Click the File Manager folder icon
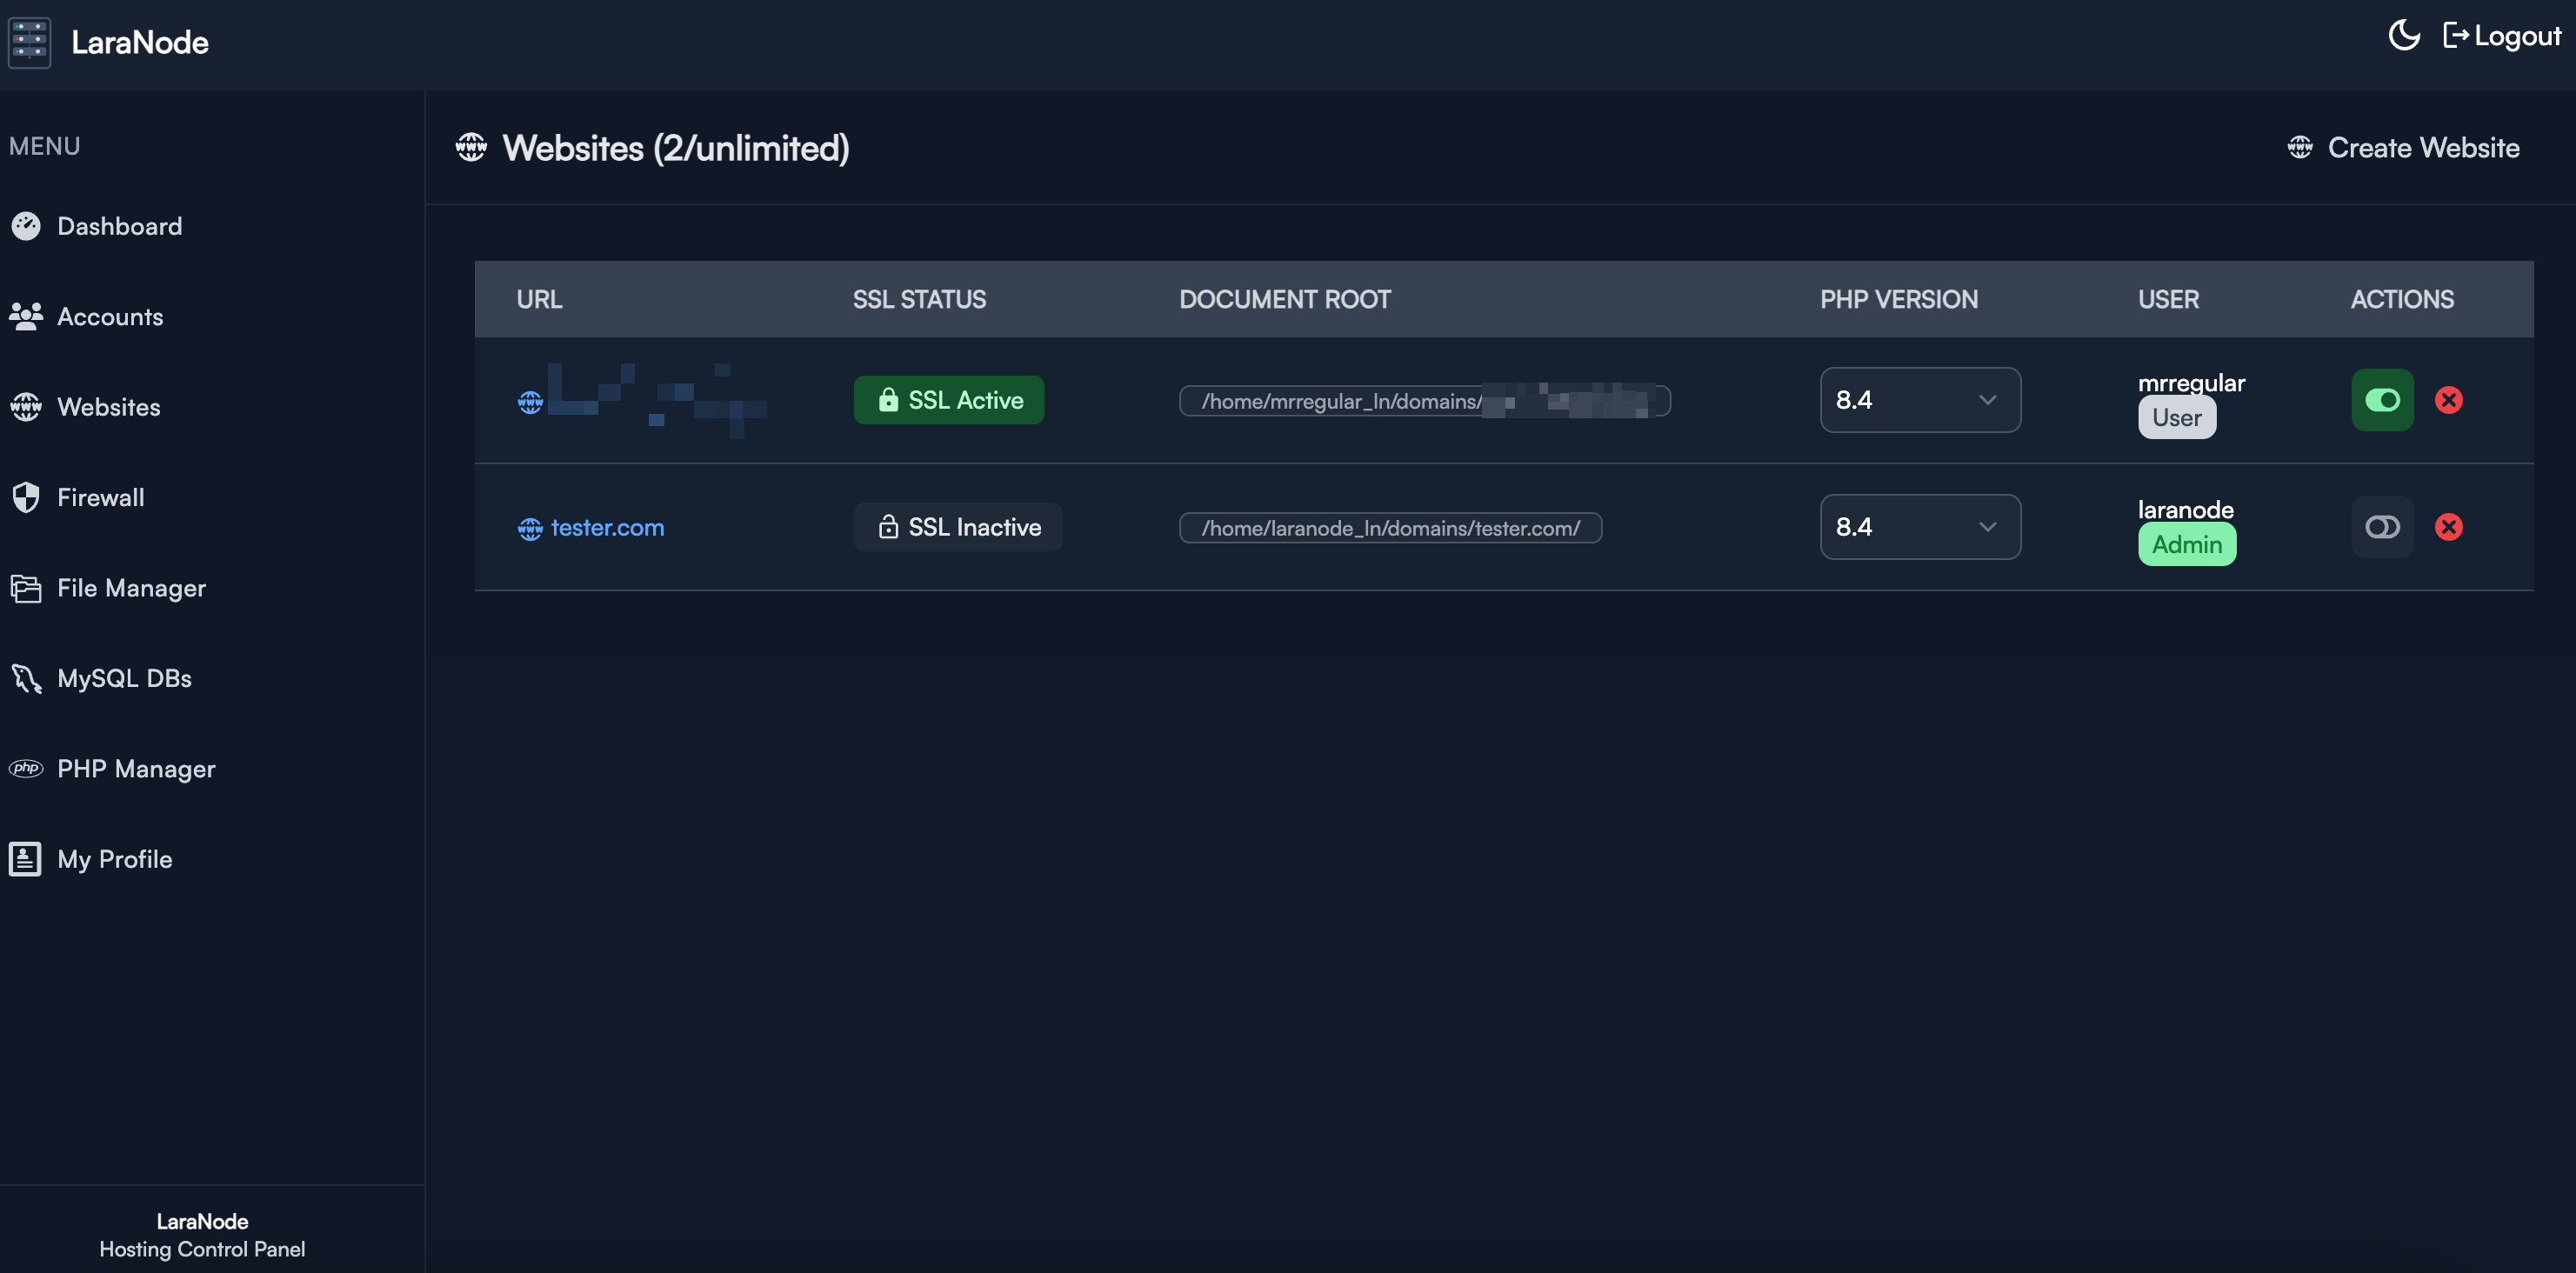 (26, 588)
